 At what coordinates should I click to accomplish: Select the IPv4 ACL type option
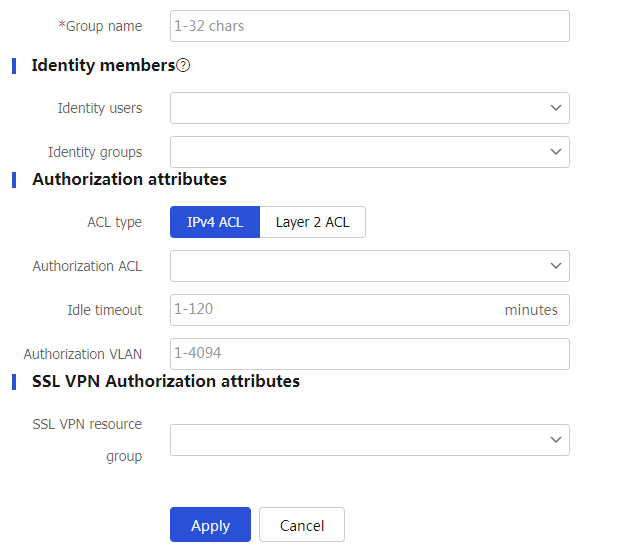tap(215, 222)
